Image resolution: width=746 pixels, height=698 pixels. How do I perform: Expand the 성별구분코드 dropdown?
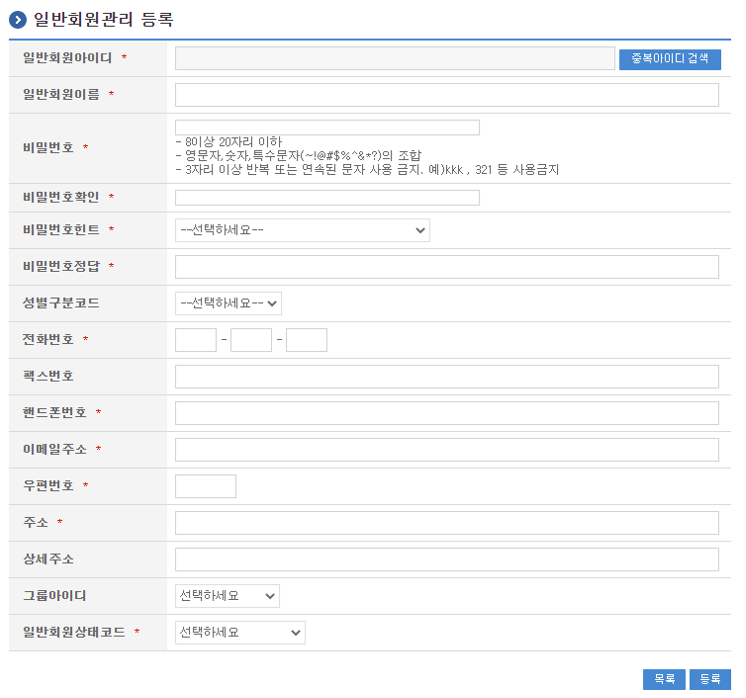228,303
